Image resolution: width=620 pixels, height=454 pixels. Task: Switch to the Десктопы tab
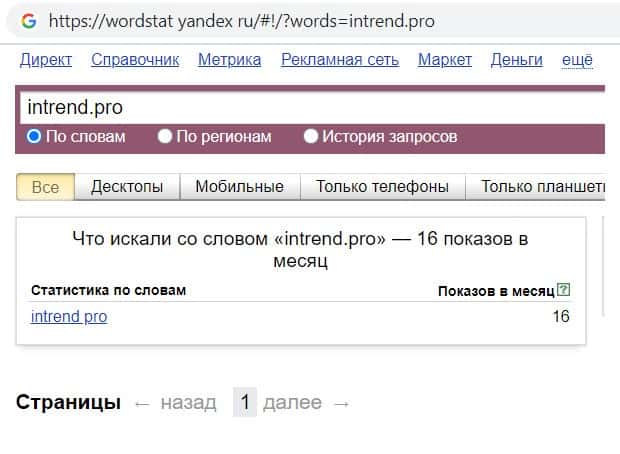(x=127, y=187)
